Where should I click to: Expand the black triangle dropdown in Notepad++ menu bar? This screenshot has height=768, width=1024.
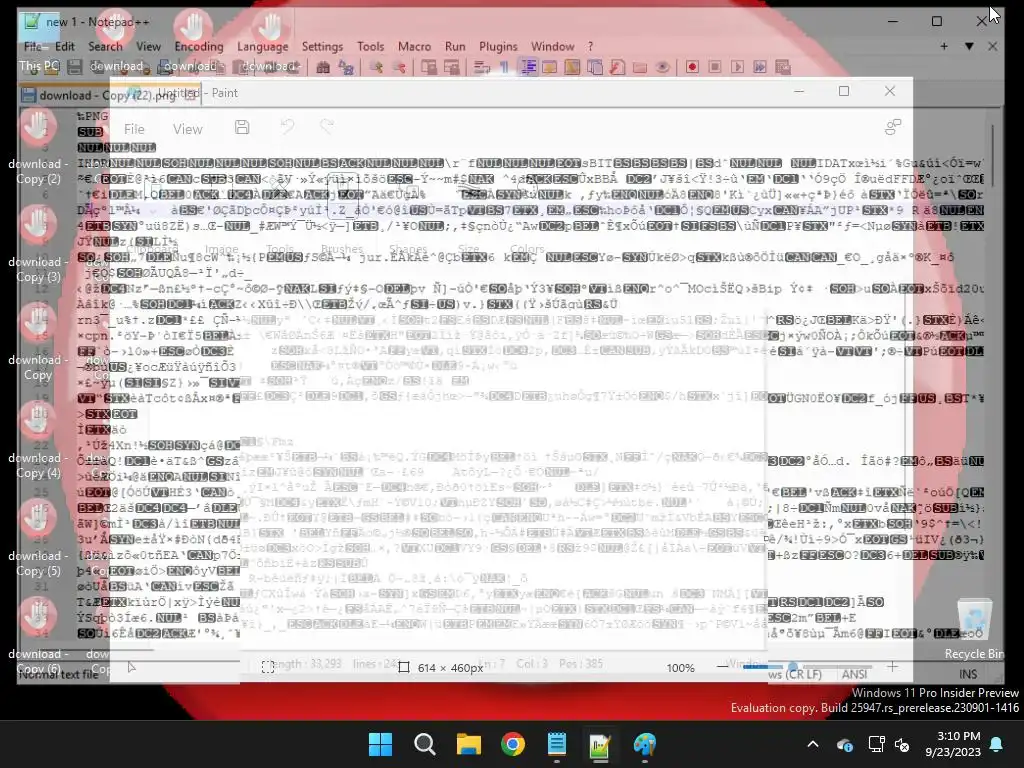point(969,46)
